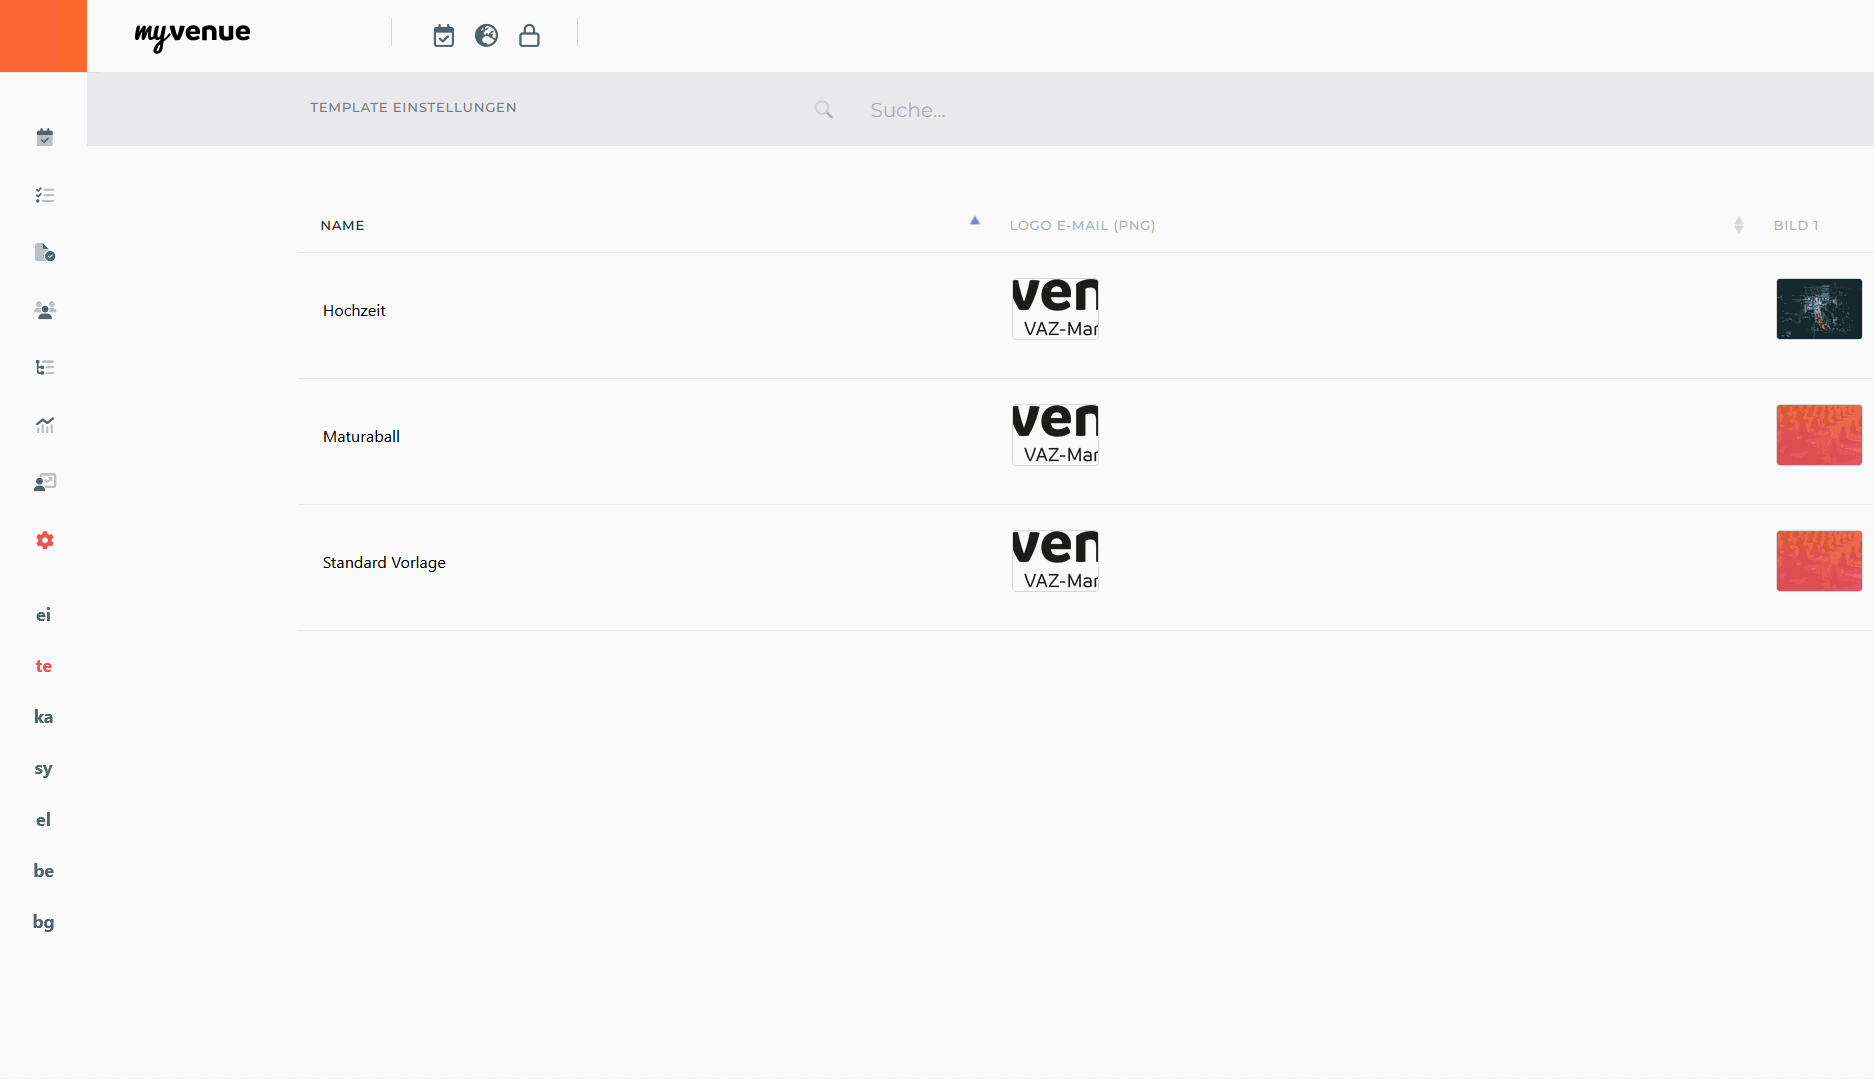Click the red settings gear icon

coord(45,540)
